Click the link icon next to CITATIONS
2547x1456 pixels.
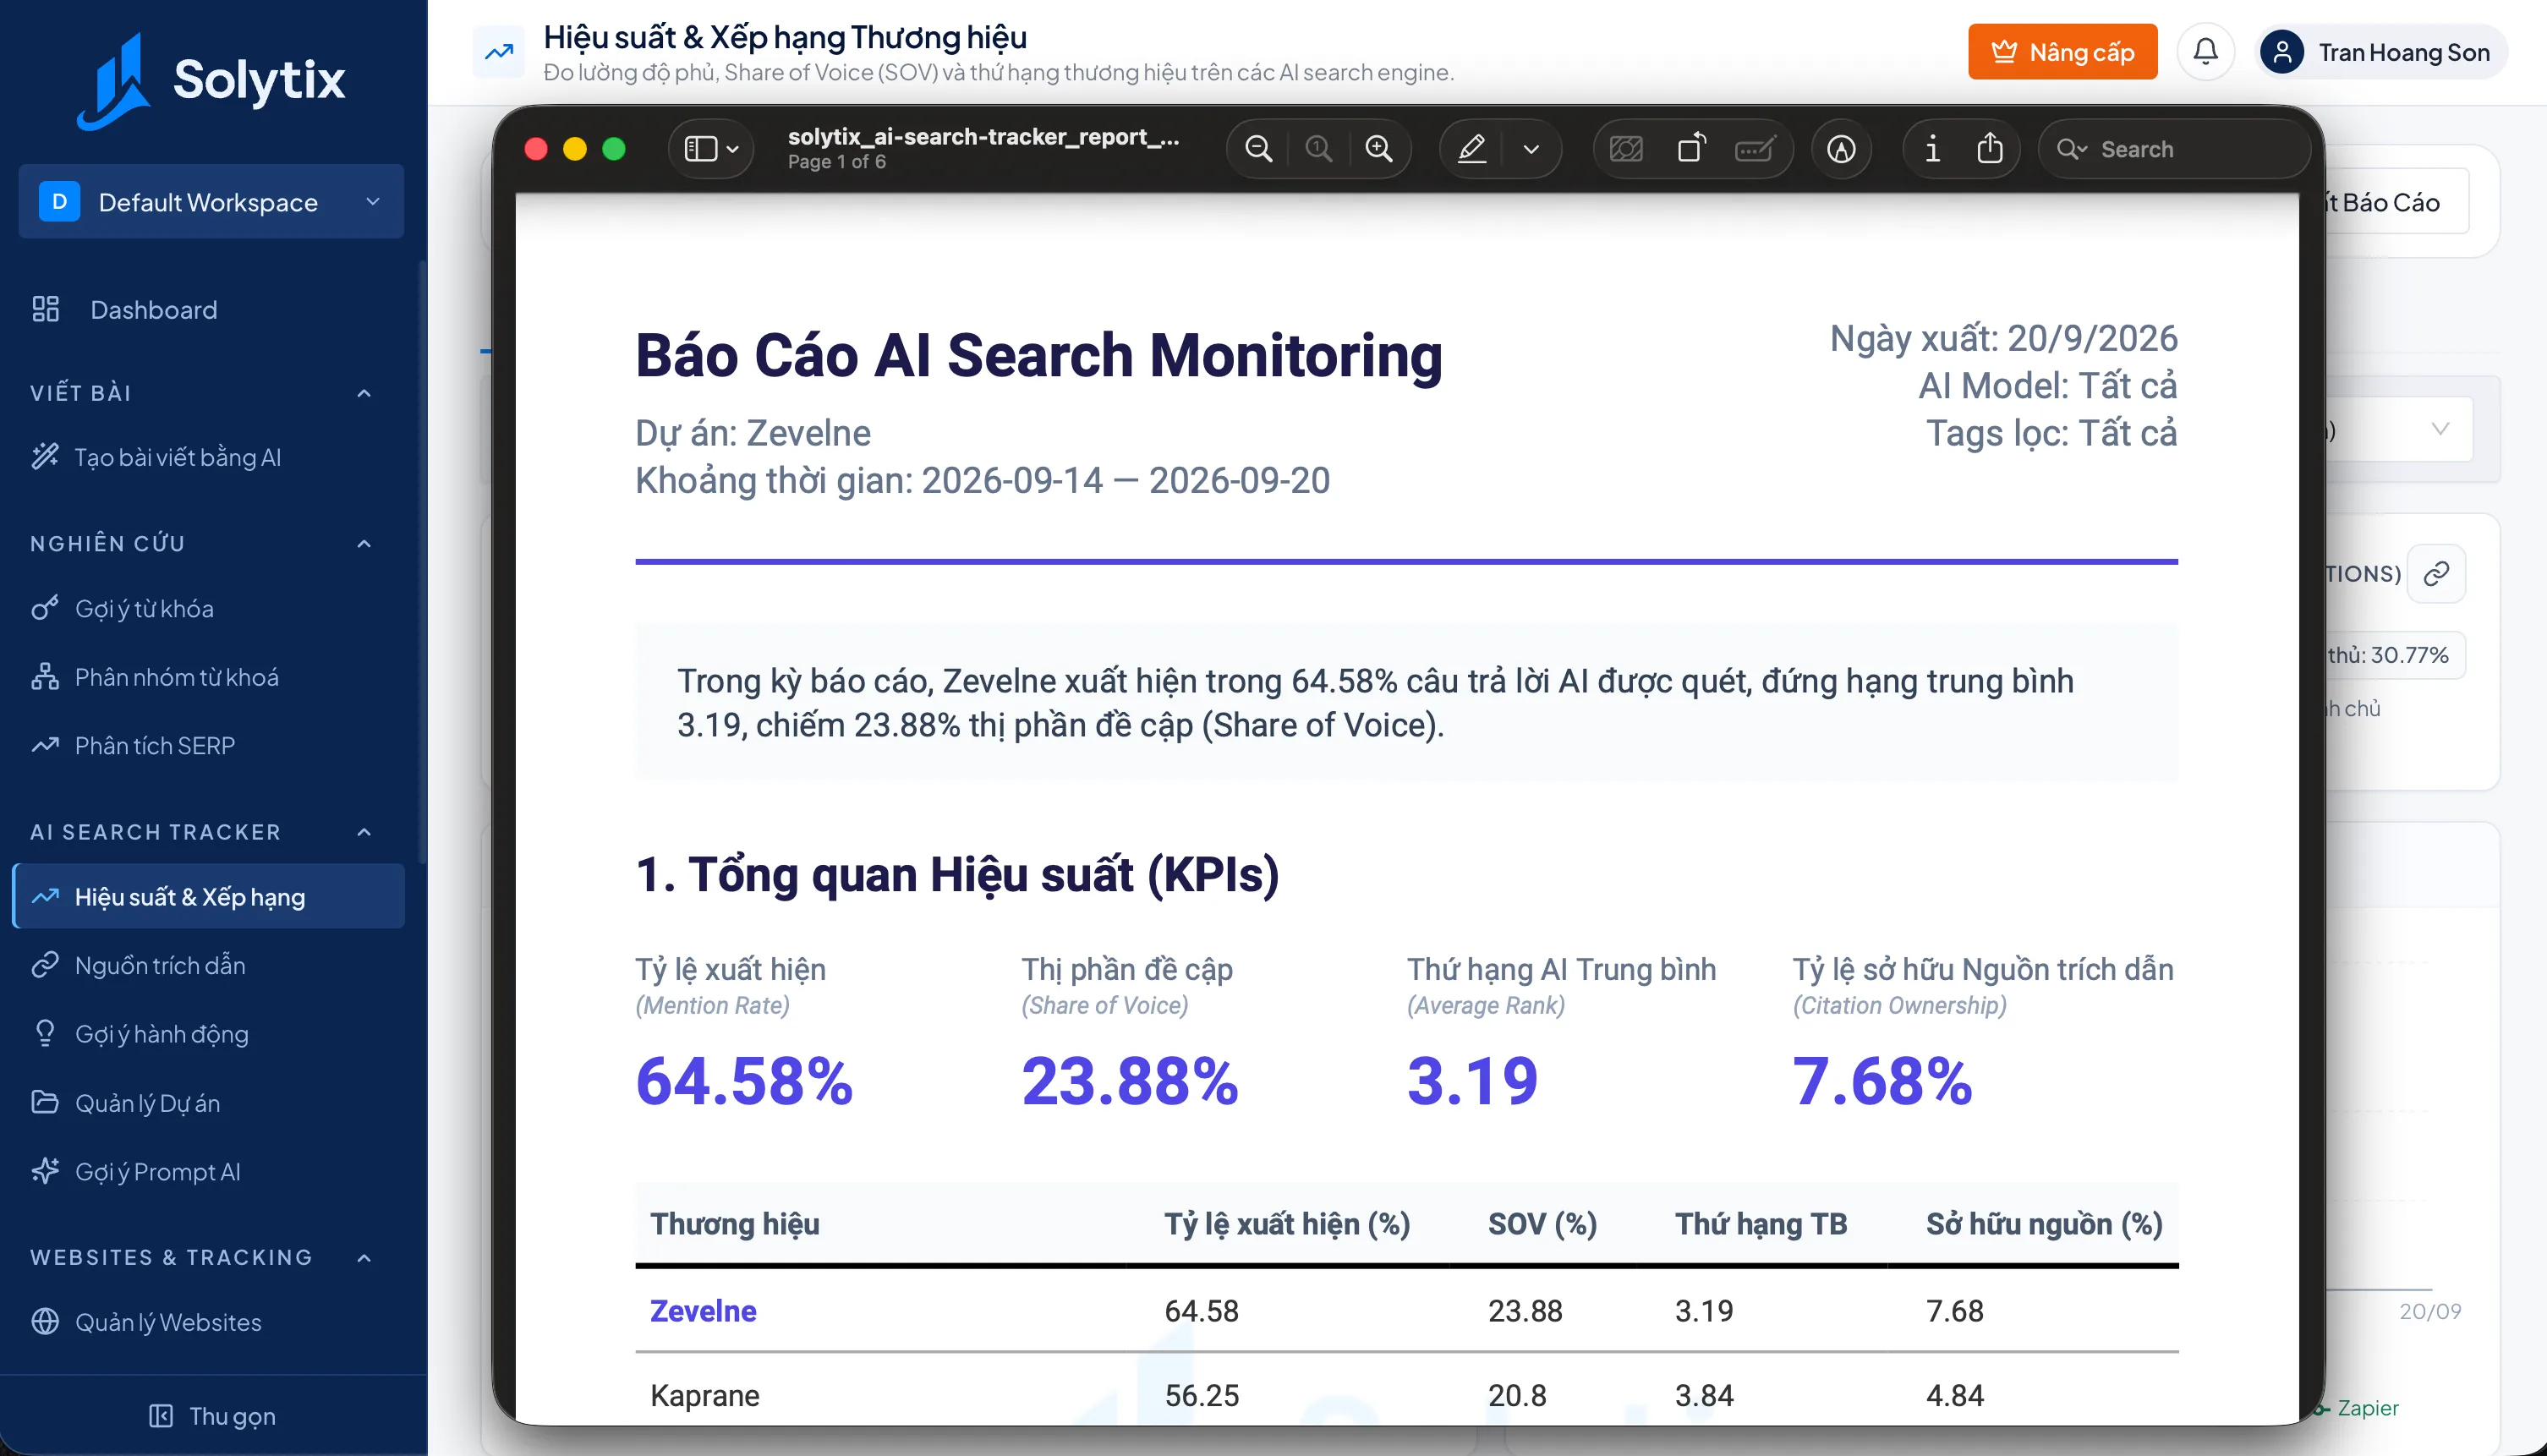click(x=2437, y=574)
